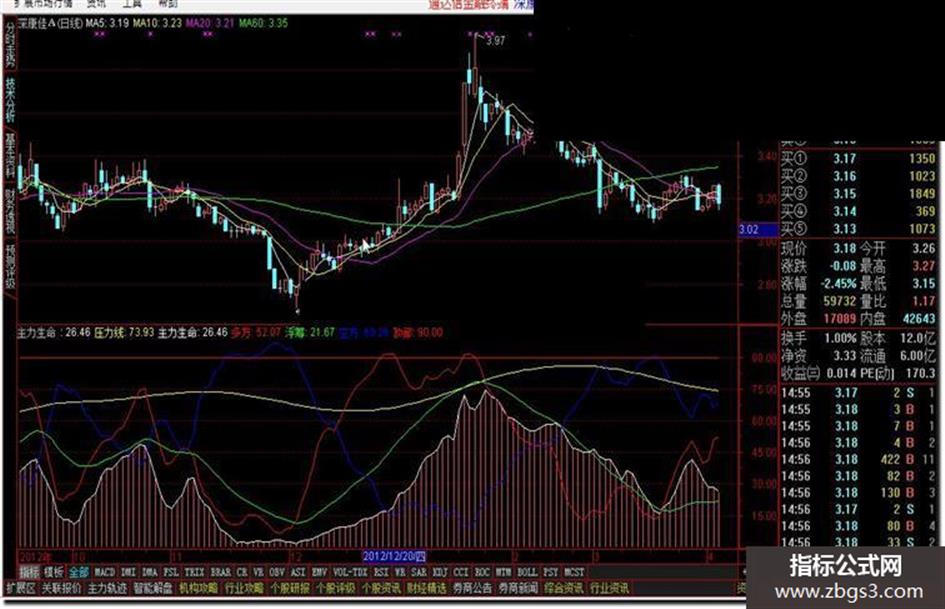Switch the sub-chart to the BOLL indicator
945x609 pixels.
[x=527, y=572]
